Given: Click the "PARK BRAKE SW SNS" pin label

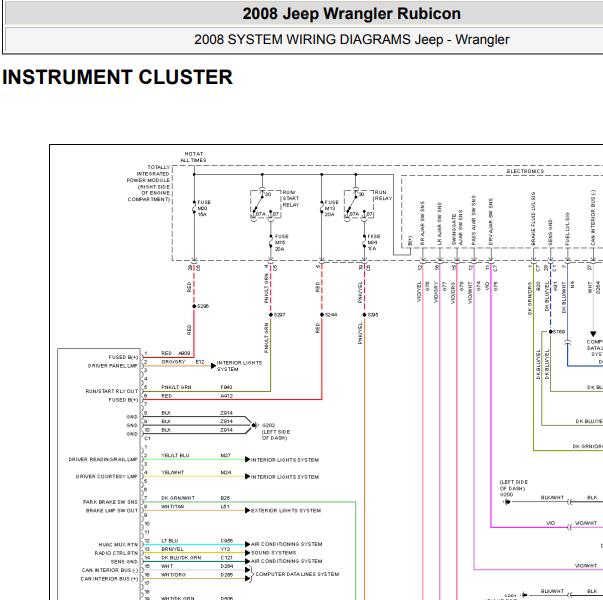Looking at the screenshot, I should pos(110,502).
